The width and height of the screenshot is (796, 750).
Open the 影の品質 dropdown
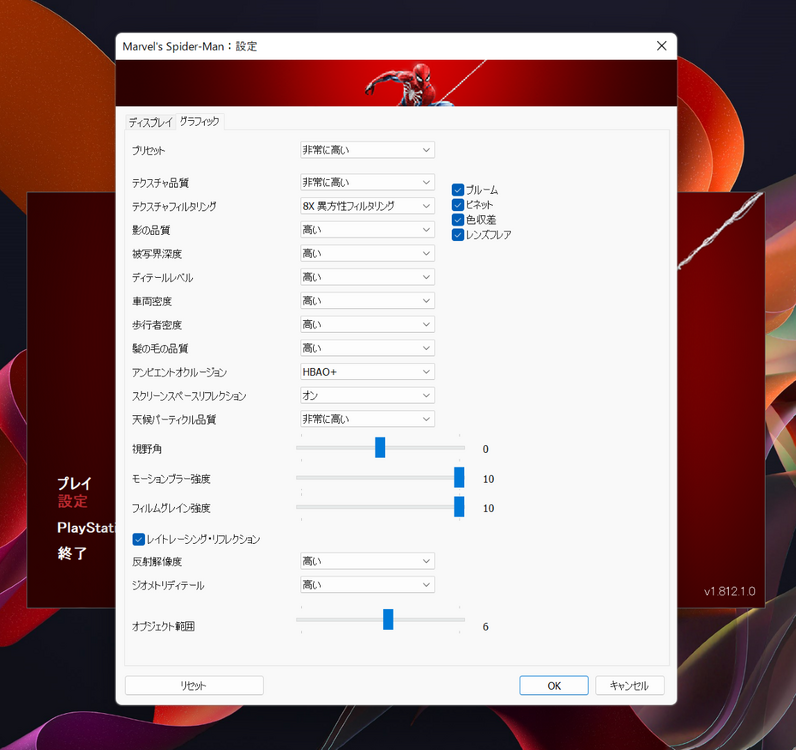(x=367, y=230)
